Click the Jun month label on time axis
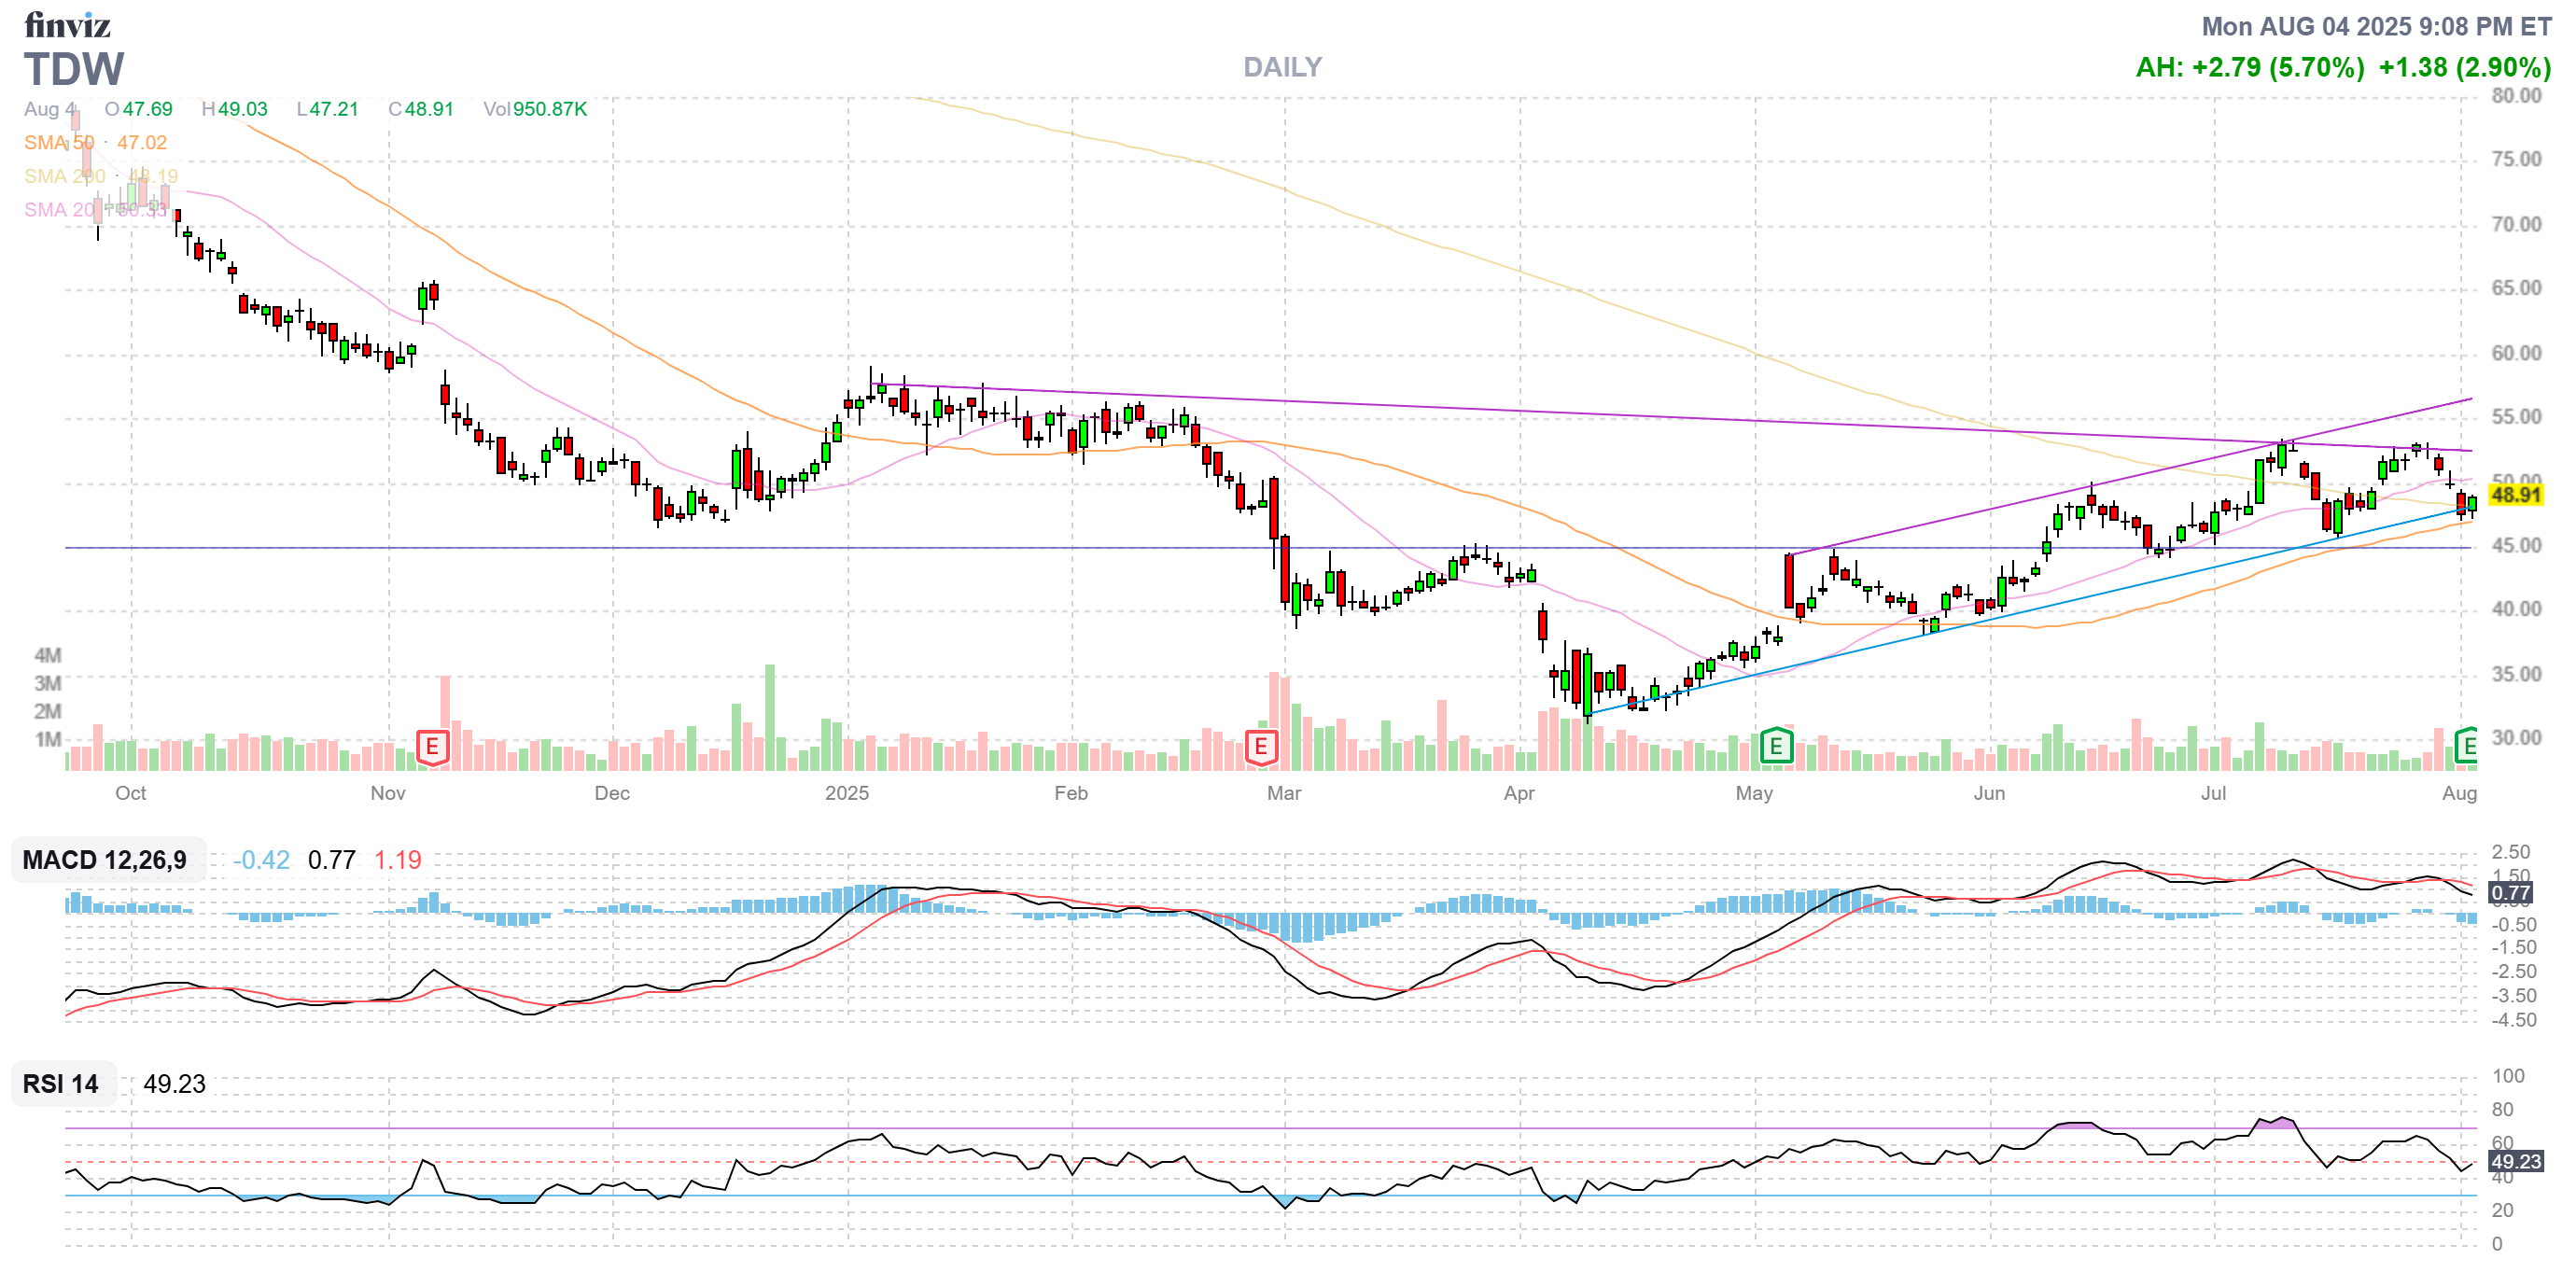2576x1273 pixels. [1989, 793]
